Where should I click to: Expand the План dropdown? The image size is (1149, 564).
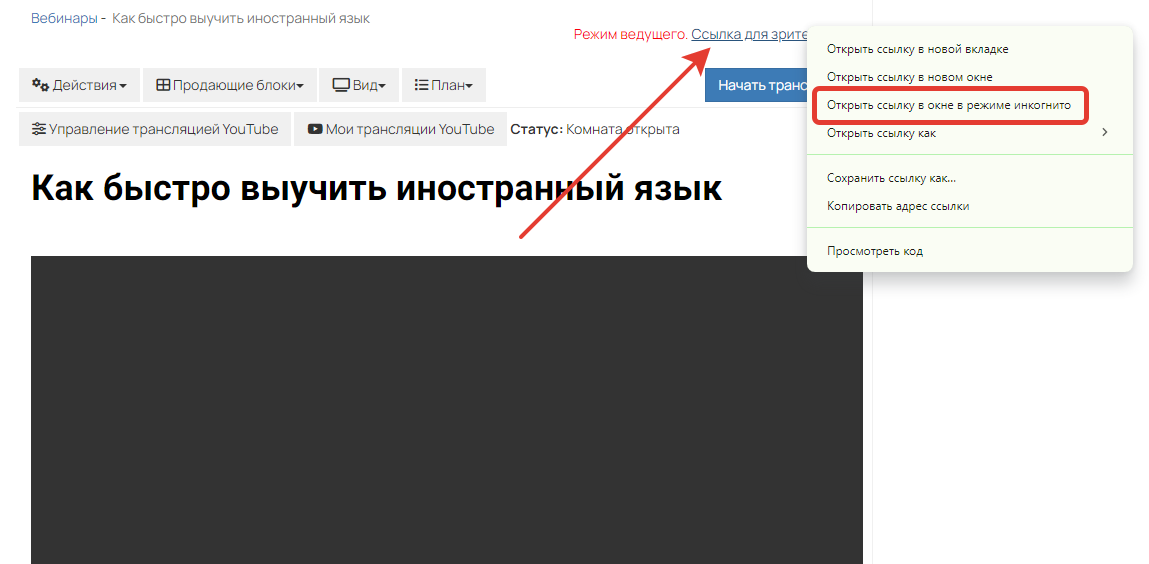443,85
